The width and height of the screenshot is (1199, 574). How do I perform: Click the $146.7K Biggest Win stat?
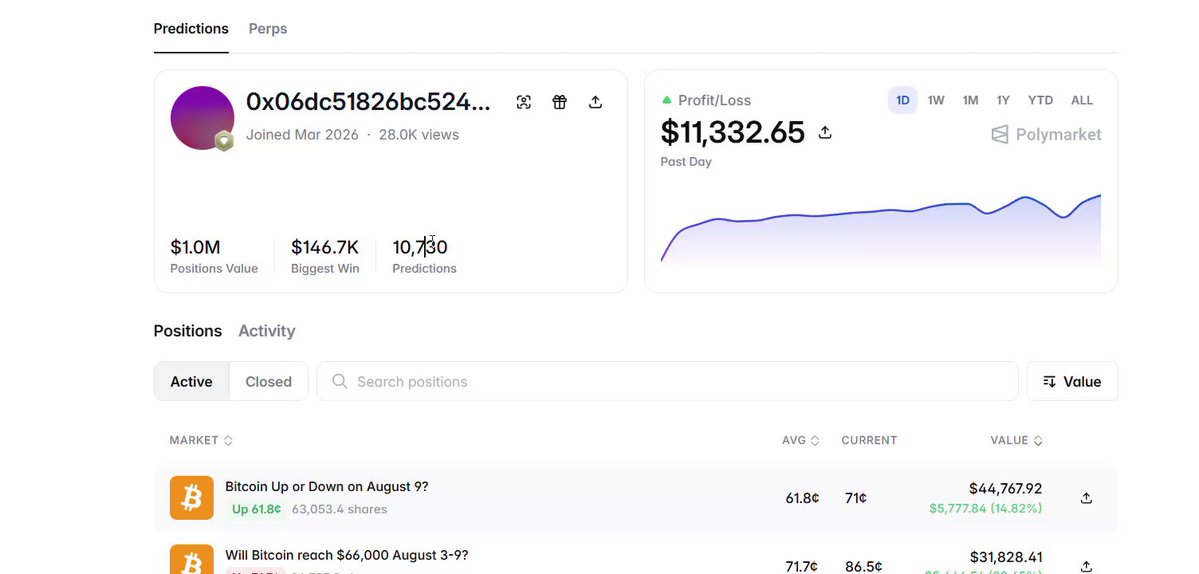pos(325,256)
